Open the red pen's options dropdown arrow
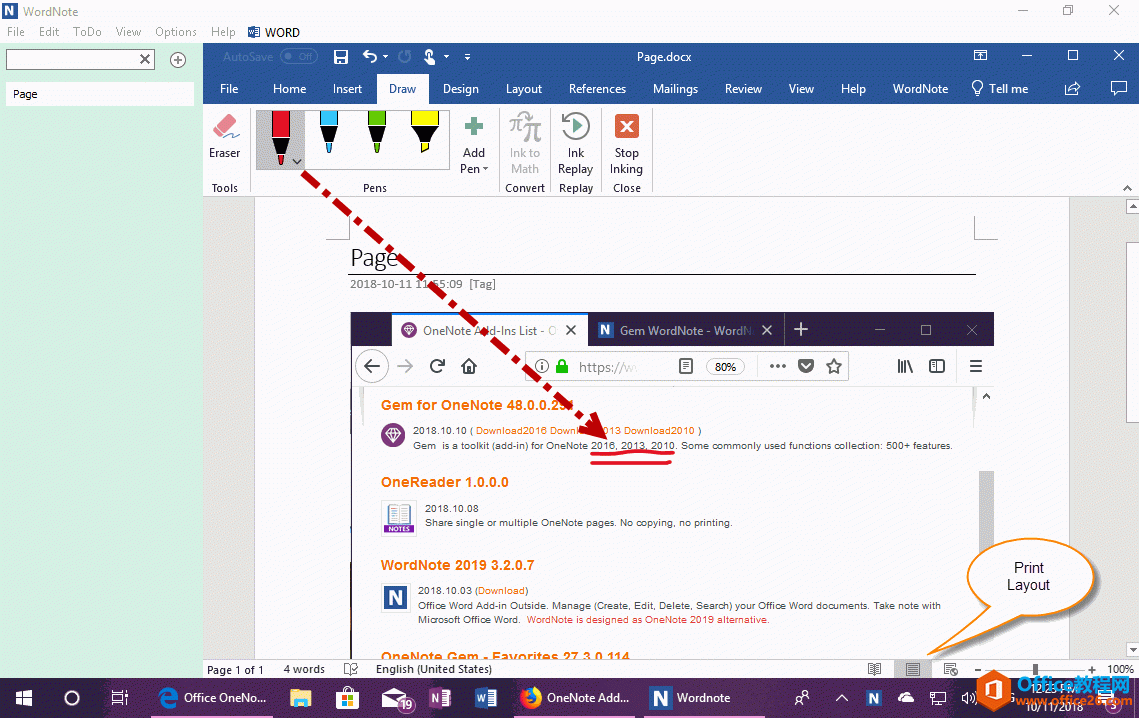The width and height of the screenshot is (1139, 718). pos(295,160)
